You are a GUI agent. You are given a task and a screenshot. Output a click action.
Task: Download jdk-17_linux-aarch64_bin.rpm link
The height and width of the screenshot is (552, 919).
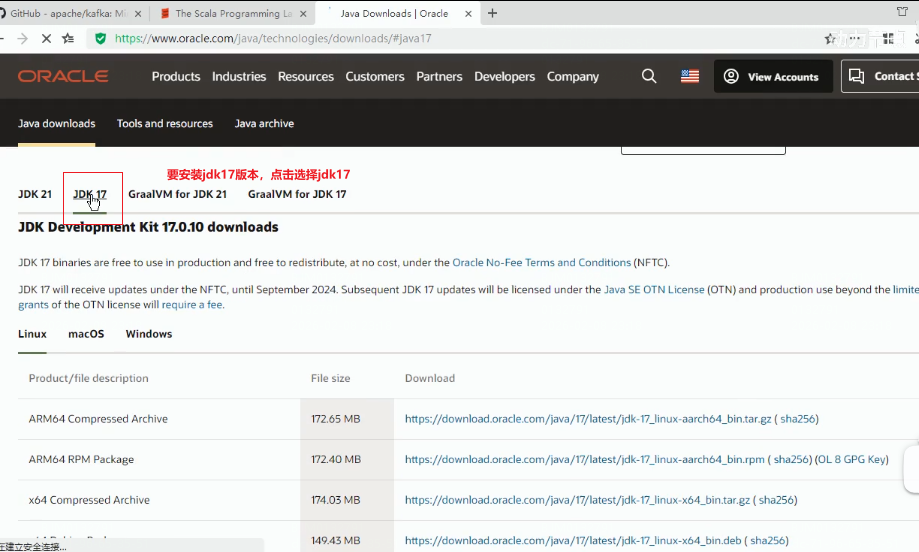[x=585, y=459]
